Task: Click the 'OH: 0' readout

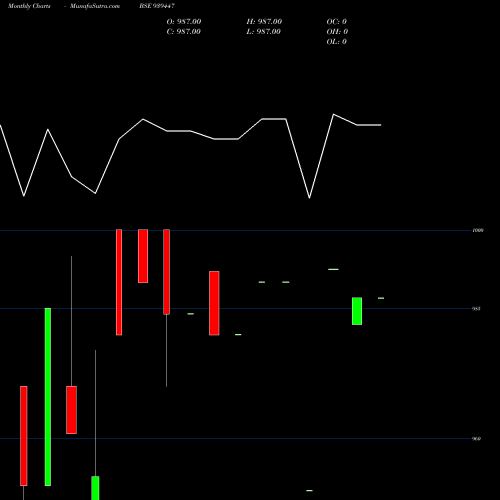Action: click(337, 32)
